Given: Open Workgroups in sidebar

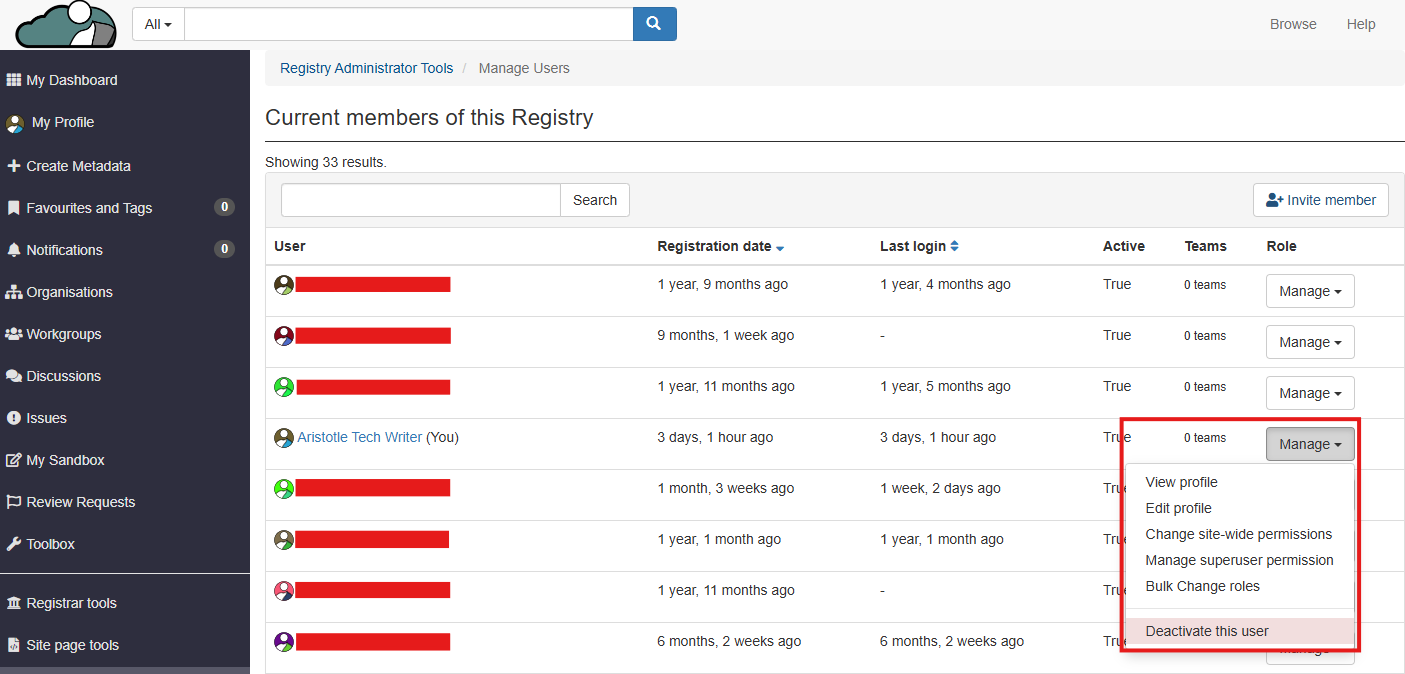Looking at the screenshot, I should click(63, 334).
